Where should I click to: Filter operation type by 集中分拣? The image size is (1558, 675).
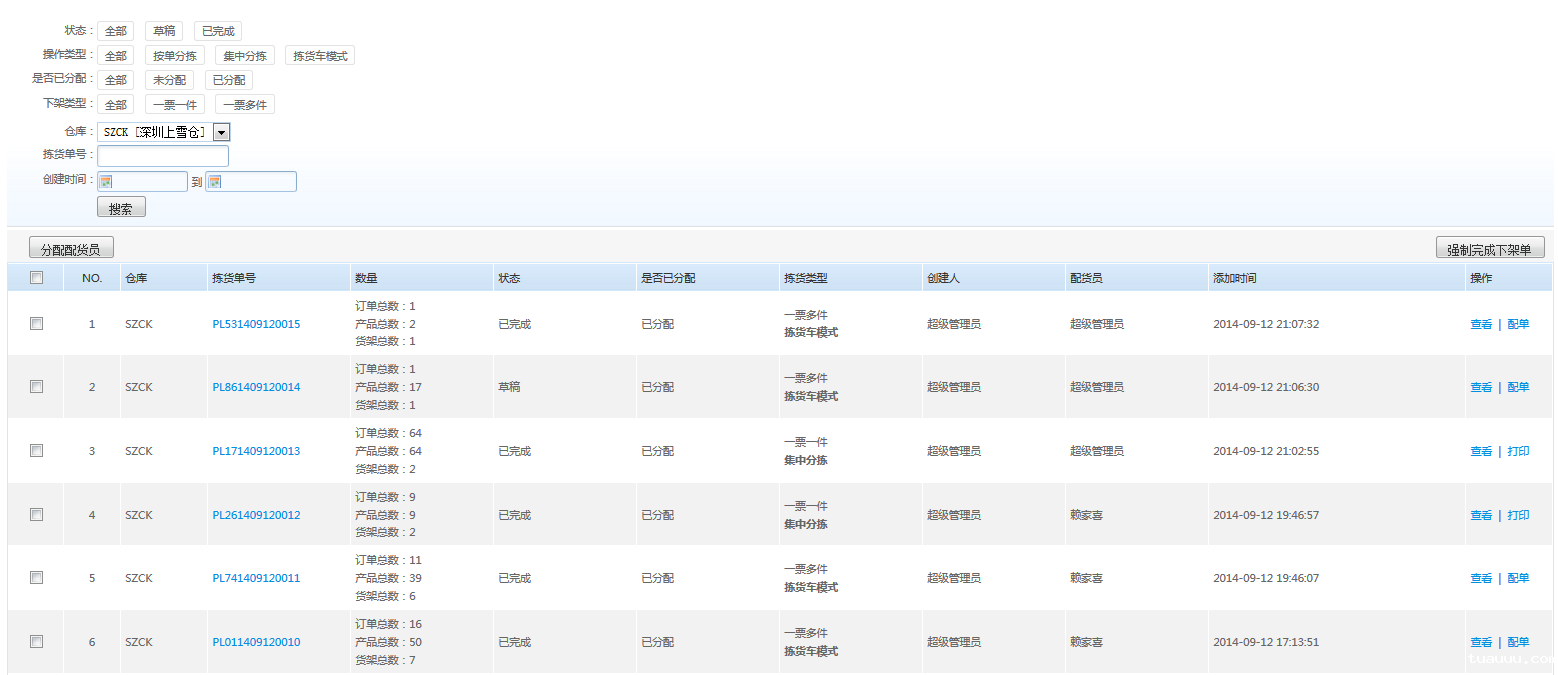coord(244,55)
